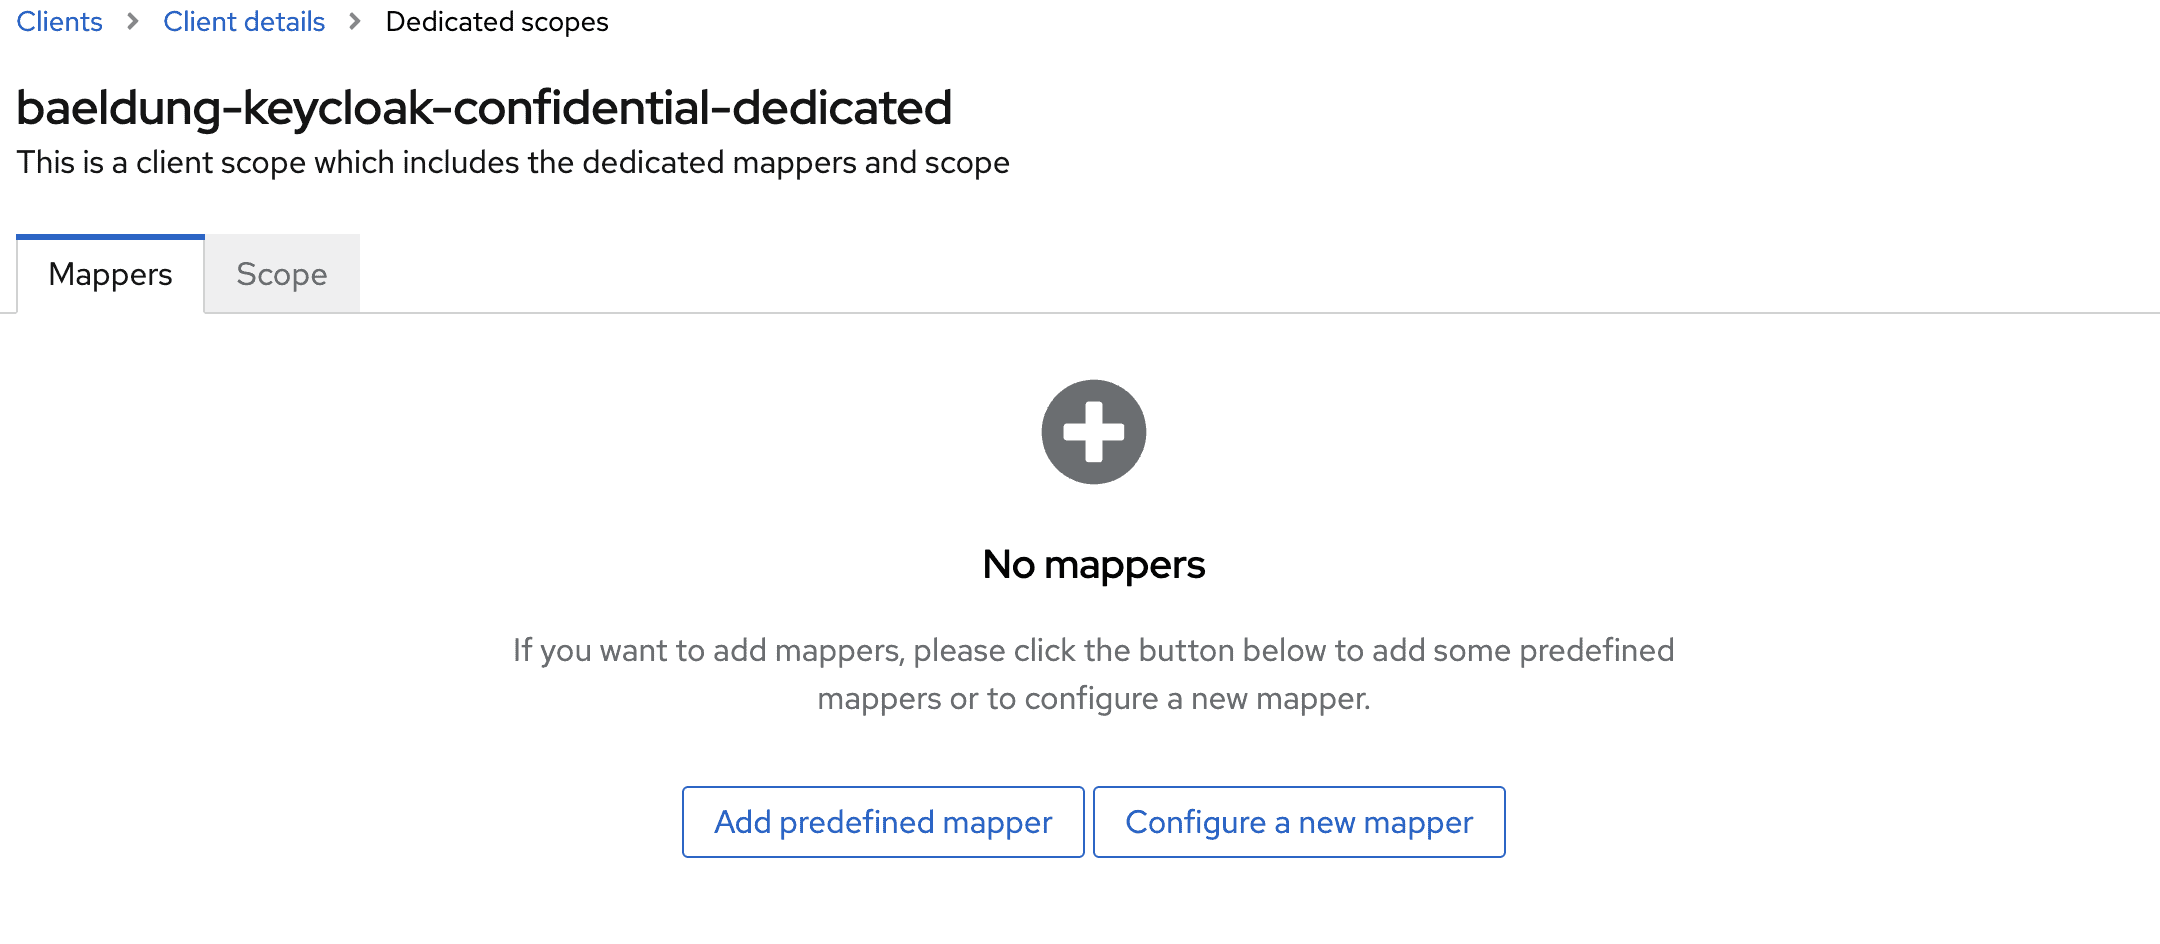Click the line starting "If you want to add mappers"
Viewport: 2160px width, 944px height.
coord(1093,650)
